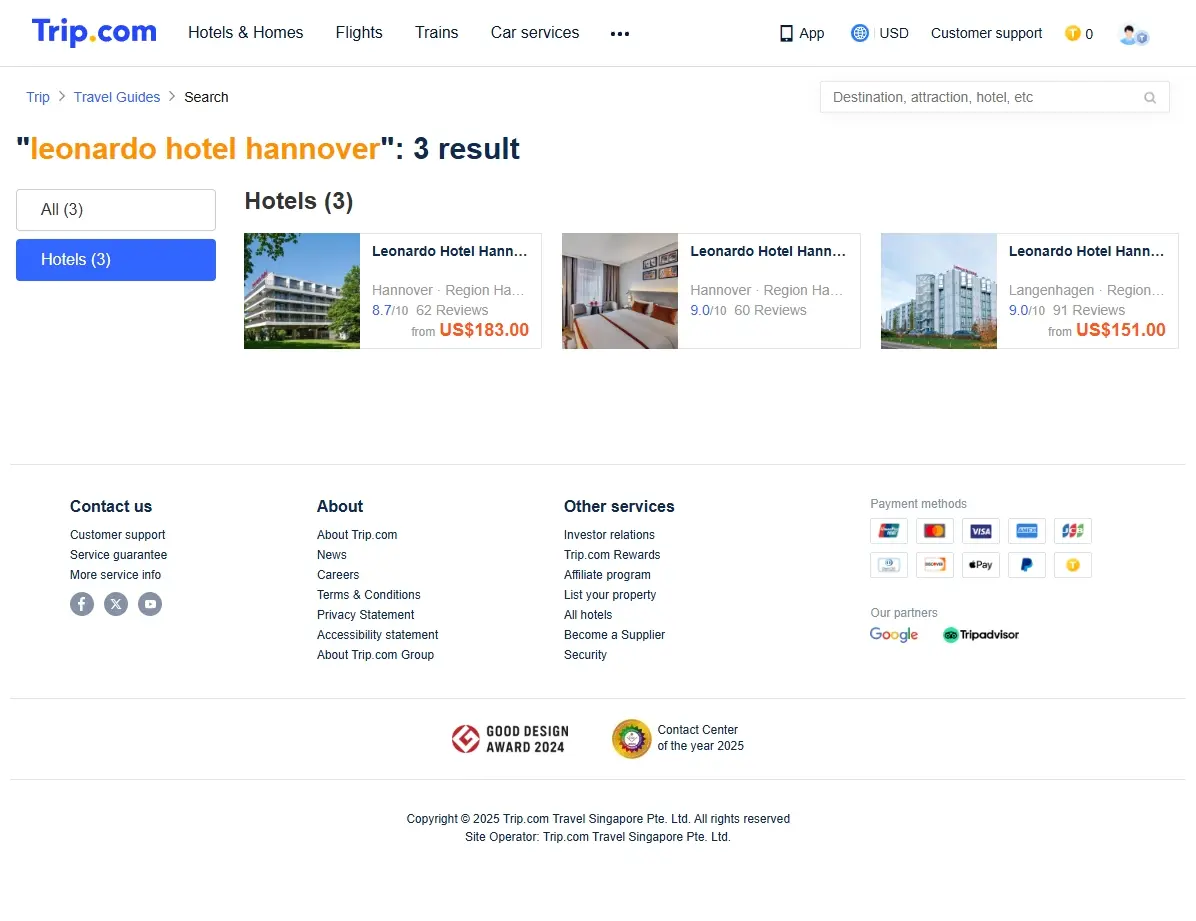Open Accessibility statement footer link
The width and height of the screenshot is (1196, 921).
click(378, 635)
